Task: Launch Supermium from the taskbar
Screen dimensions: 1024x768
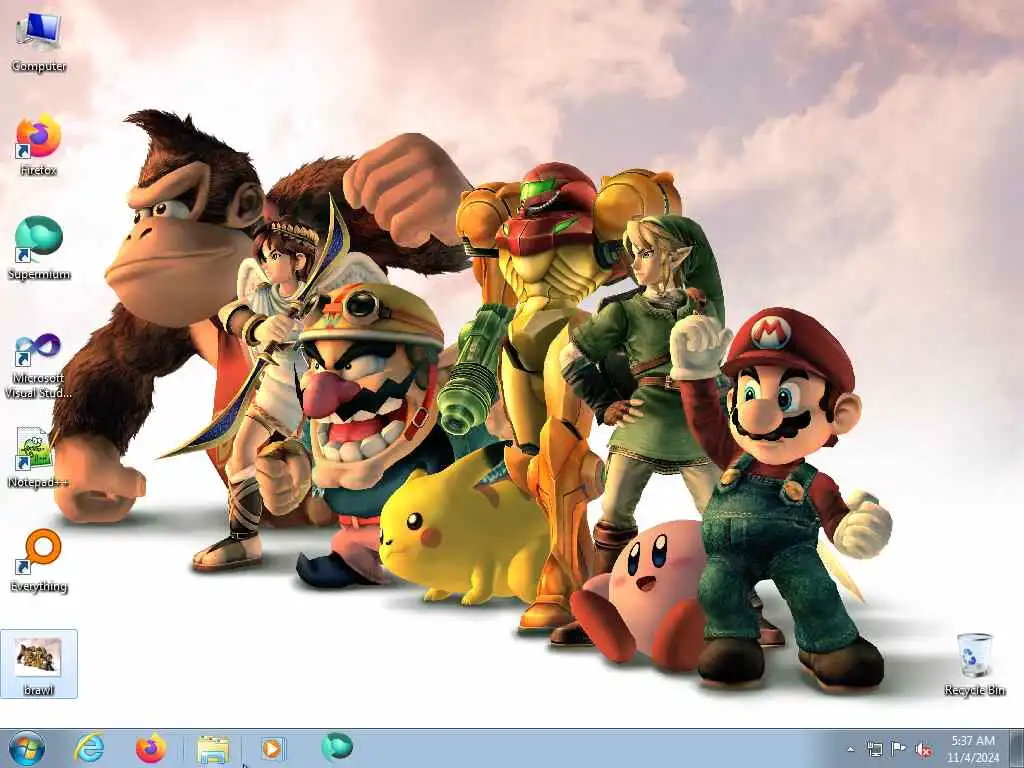Action: (x=337, y=747)
